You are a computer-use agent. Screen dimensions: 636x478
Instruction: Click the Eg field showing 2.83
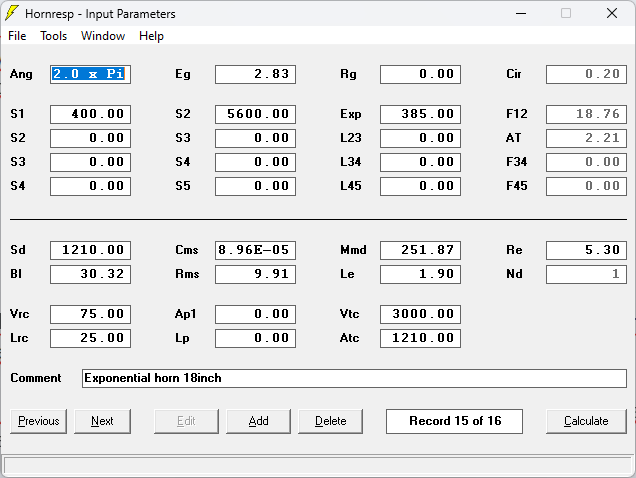(256, 74)
